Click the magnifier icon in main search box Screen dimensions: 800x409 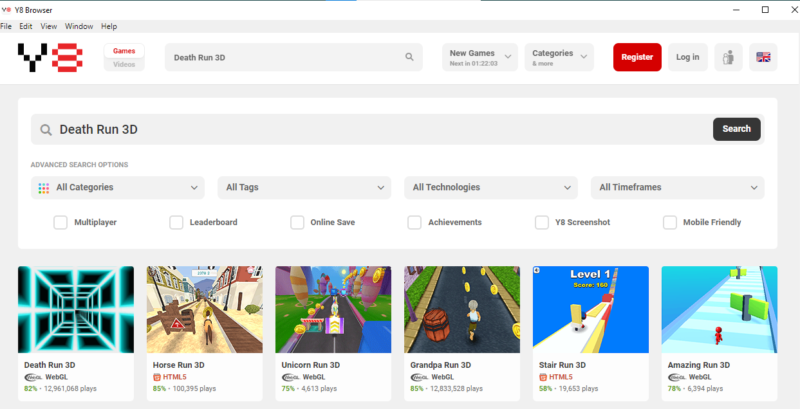pyautogui.click(x=46, y=130)
